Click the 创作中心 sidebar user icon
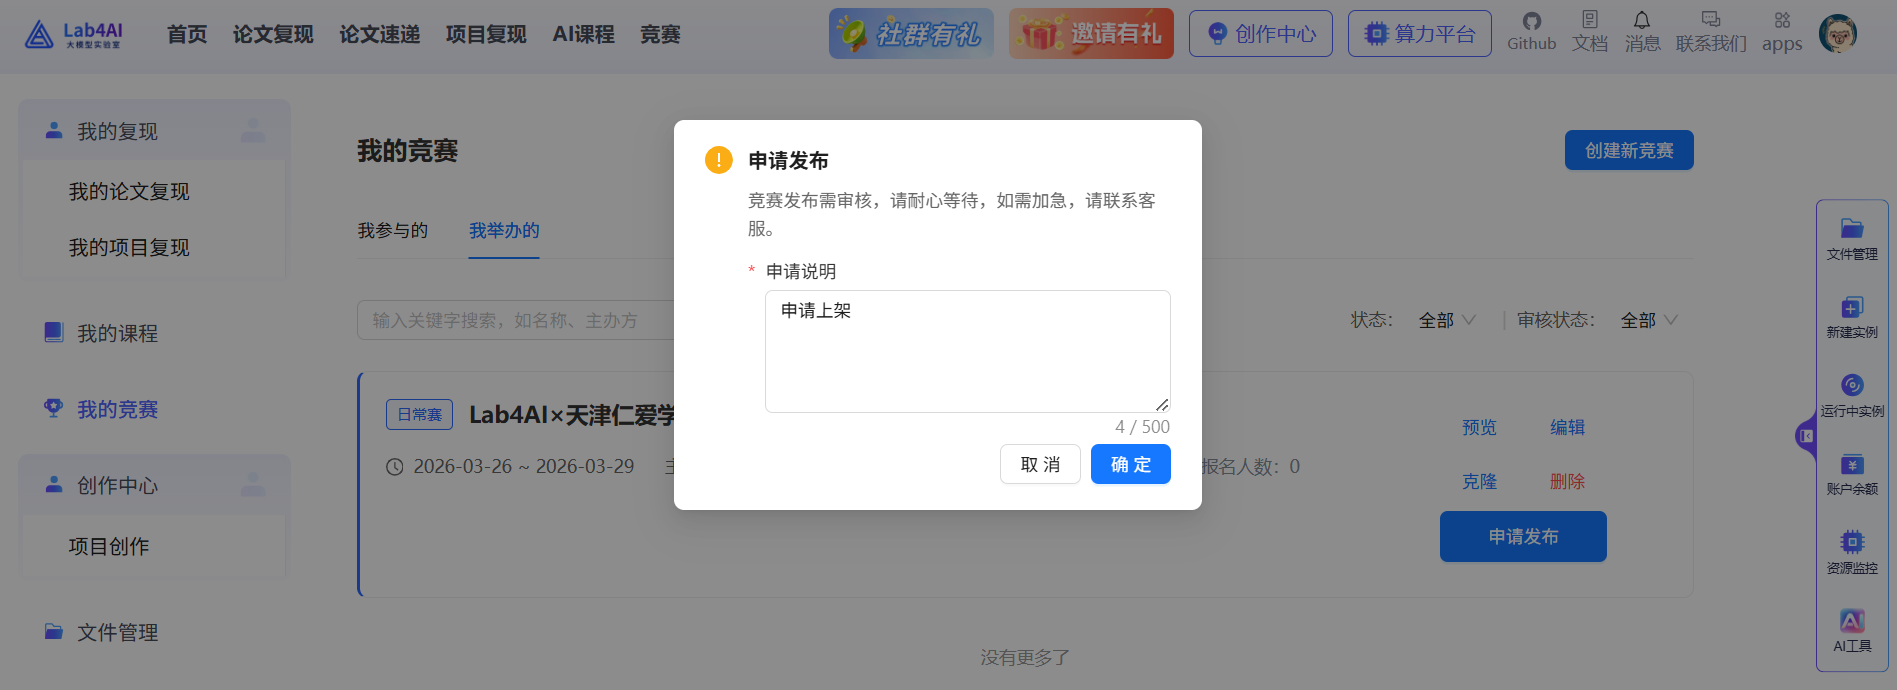 pyautogui.click(x=54, y=484)
